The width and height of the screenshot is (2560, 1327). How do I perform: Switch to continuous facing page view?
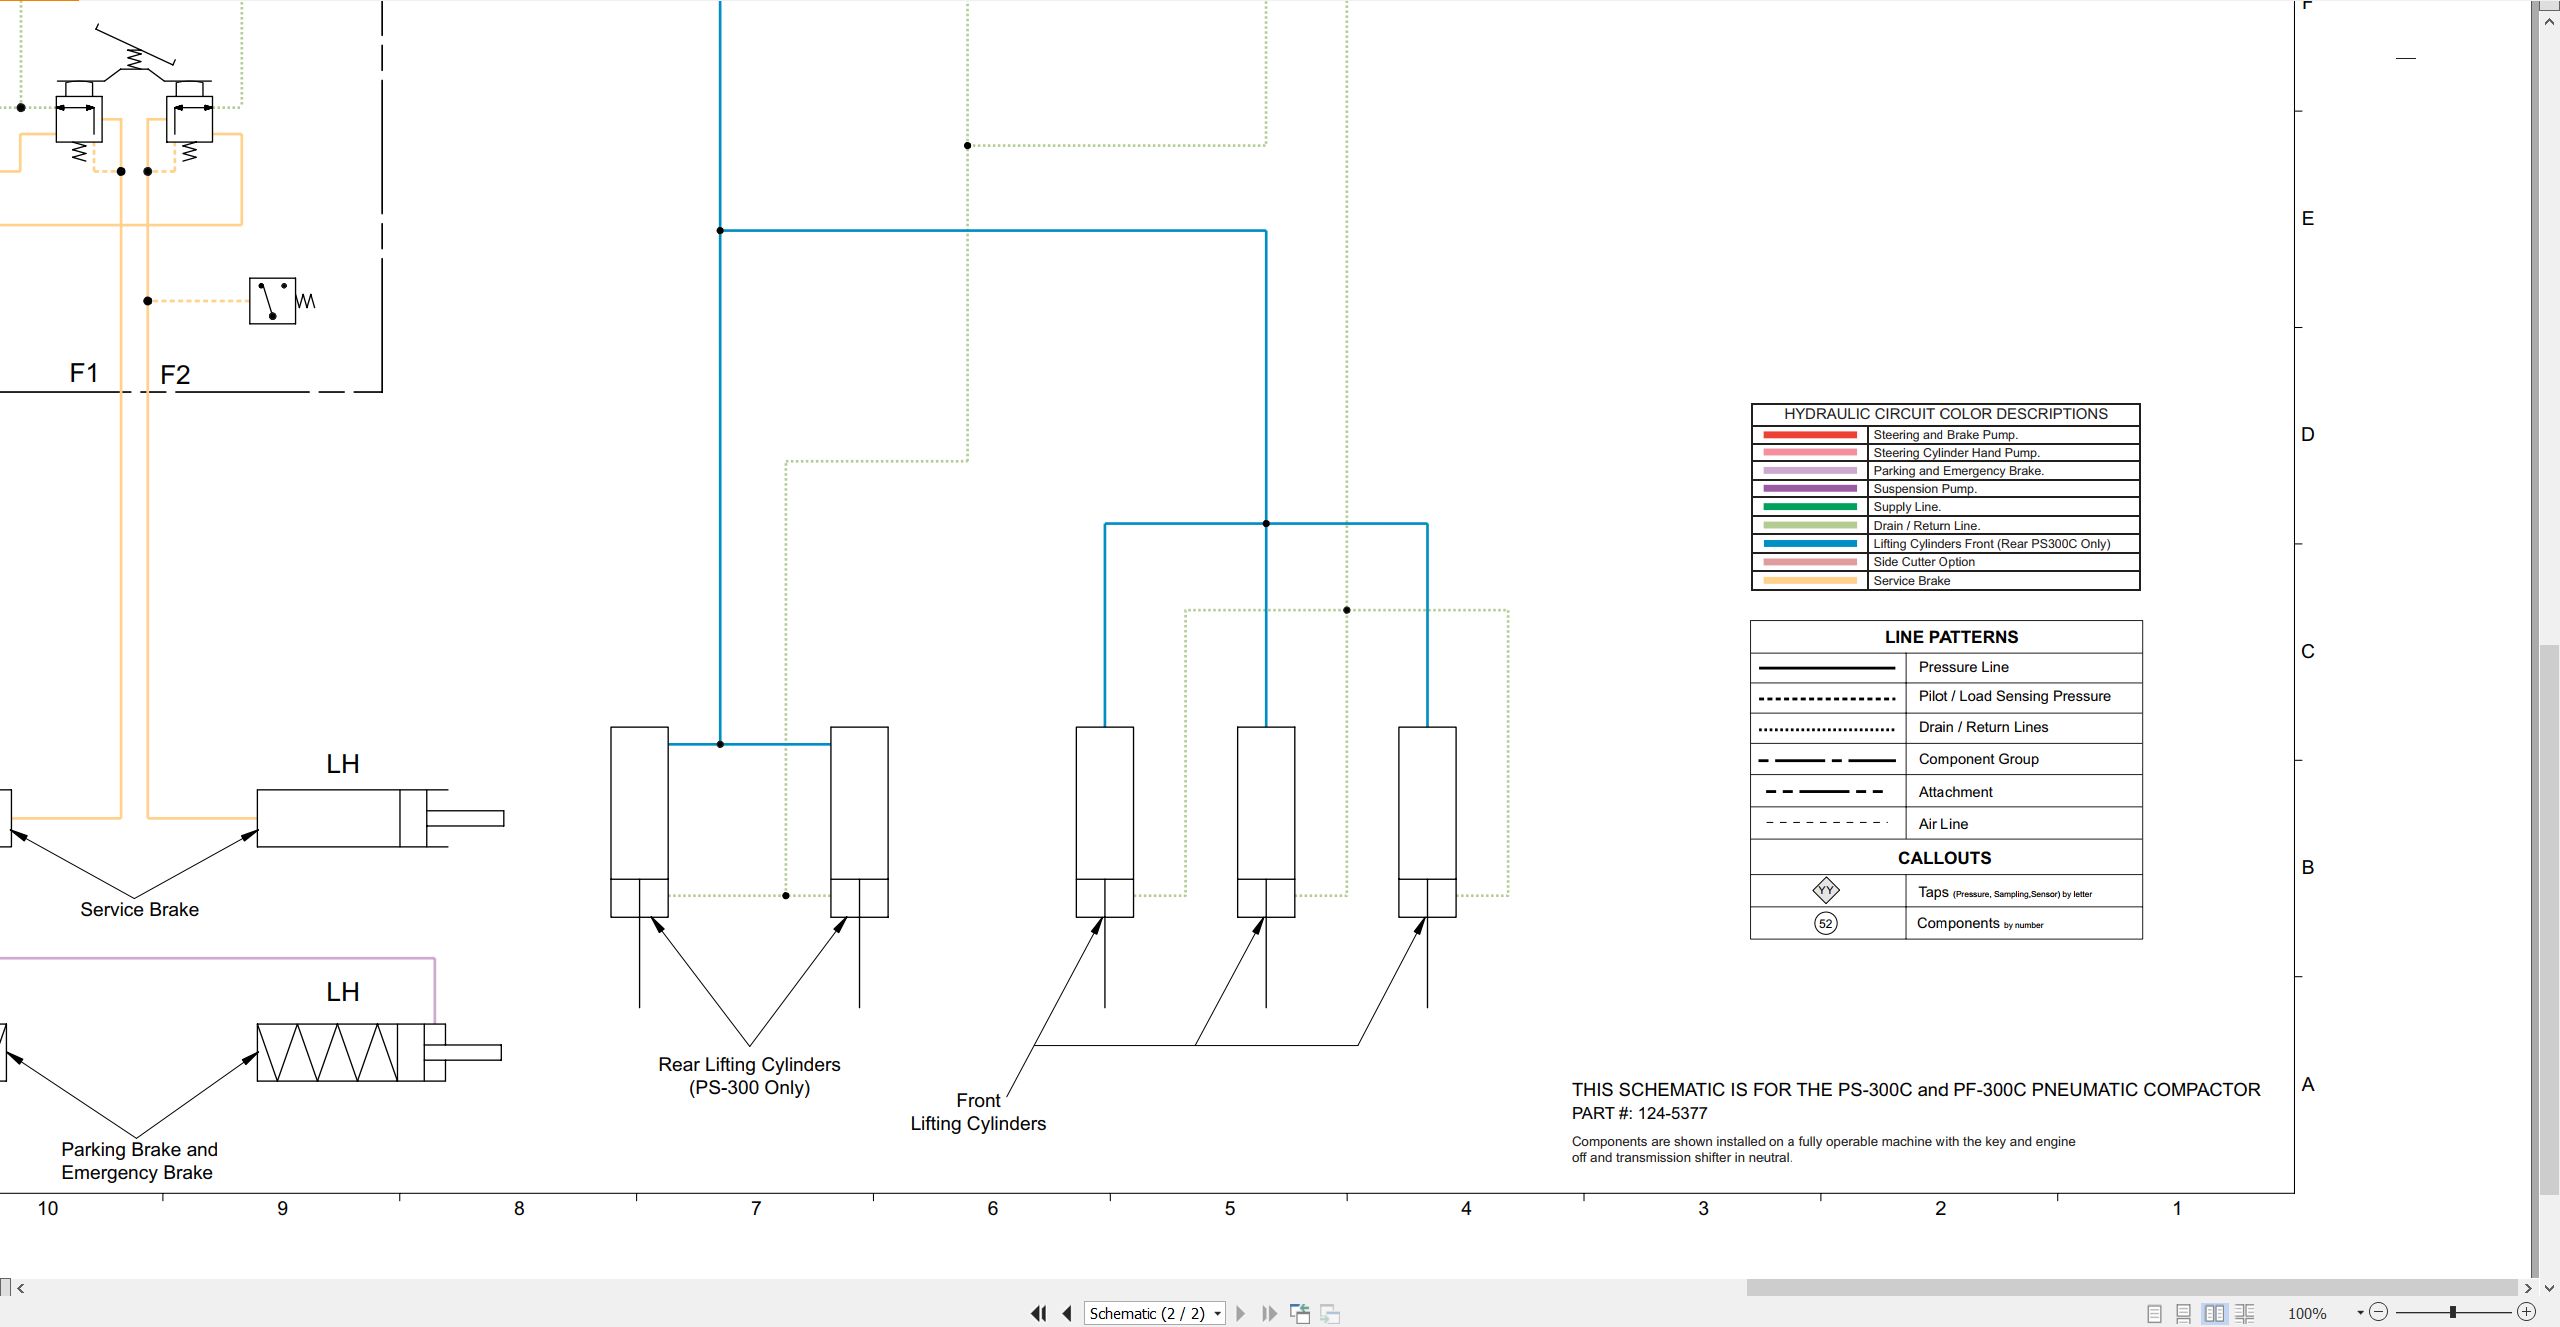click(x=2245, y=1313)
